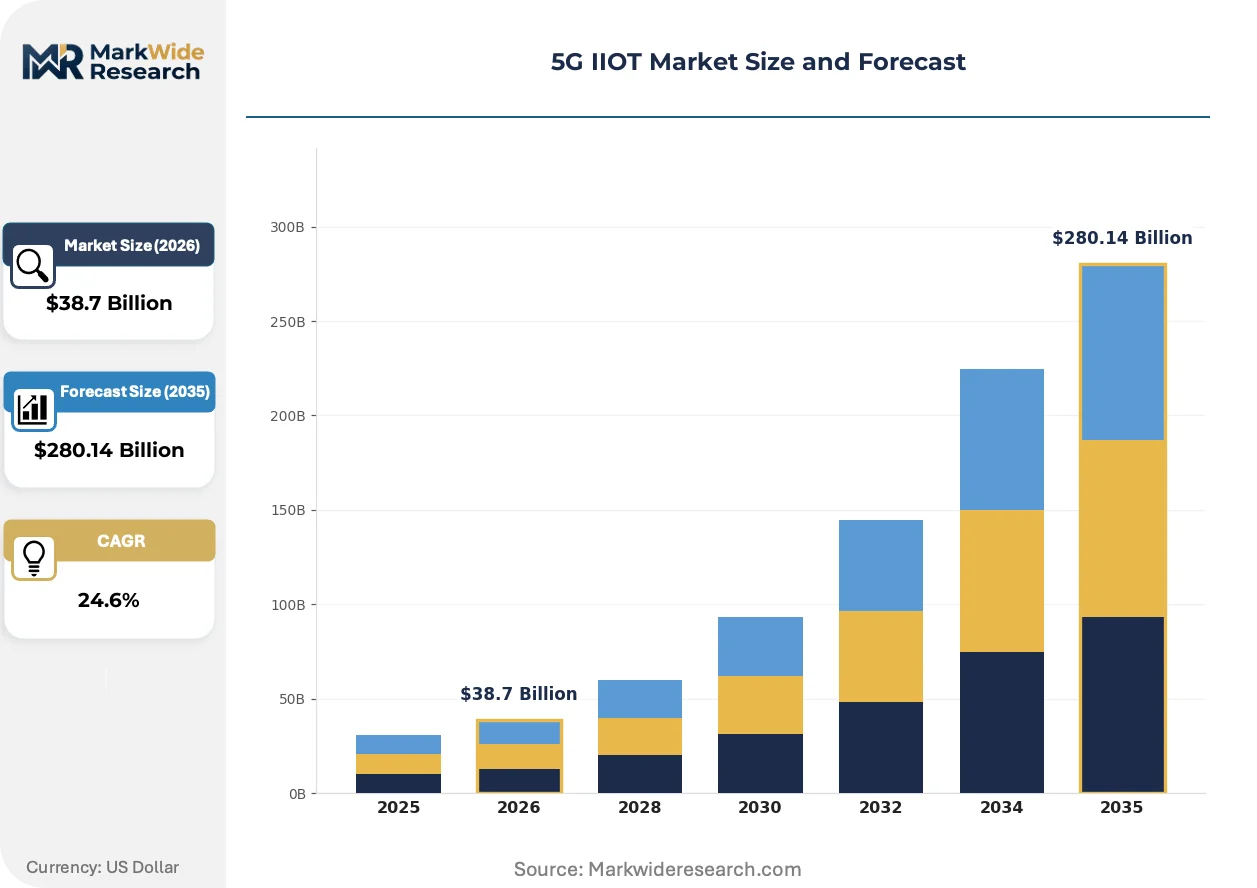The width and height of the screenshot is (1257, 888).
Task: Click the 2030 bar's light blue segment
Action: [x=760, y=646]
